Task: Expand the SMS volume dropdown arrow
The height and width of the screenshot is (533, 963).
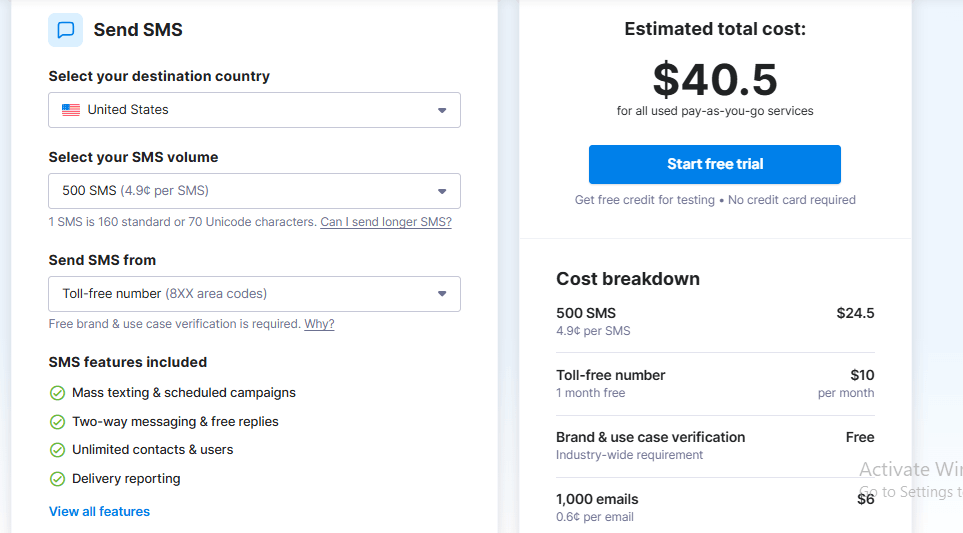Action: 442,191
